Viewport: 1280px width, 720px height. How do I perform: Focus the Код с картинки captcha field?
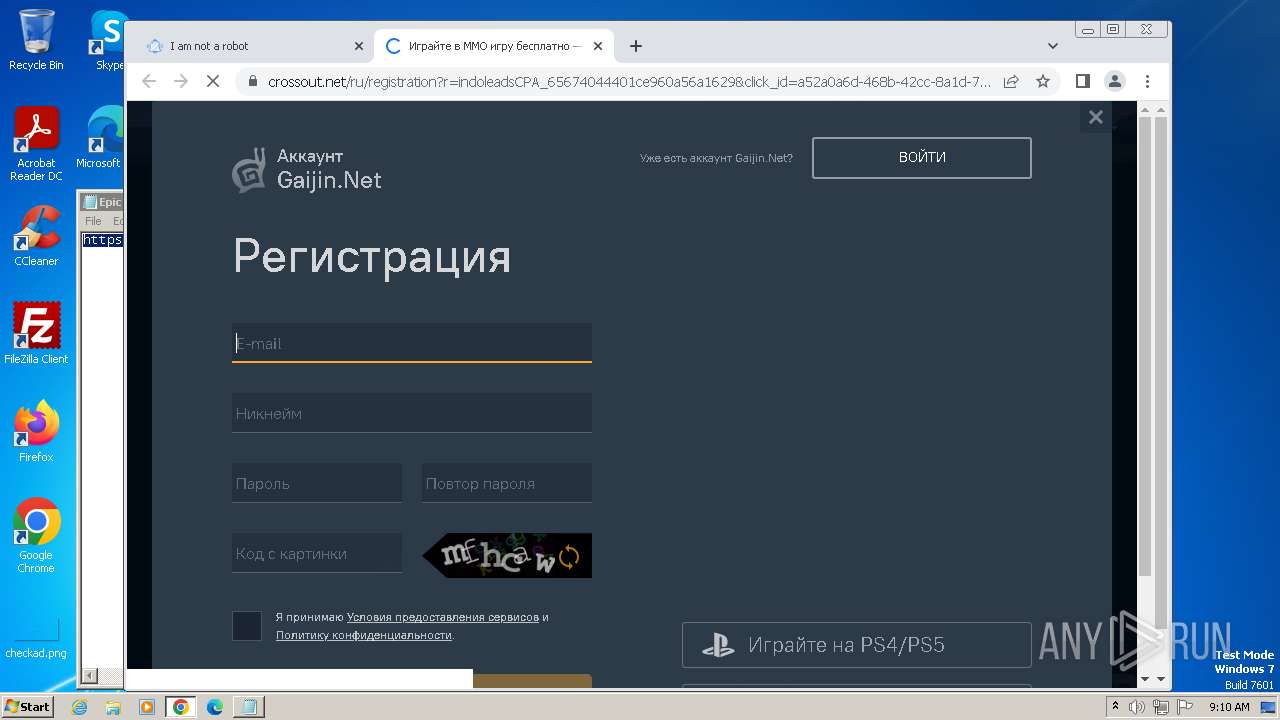coord(317,553)
